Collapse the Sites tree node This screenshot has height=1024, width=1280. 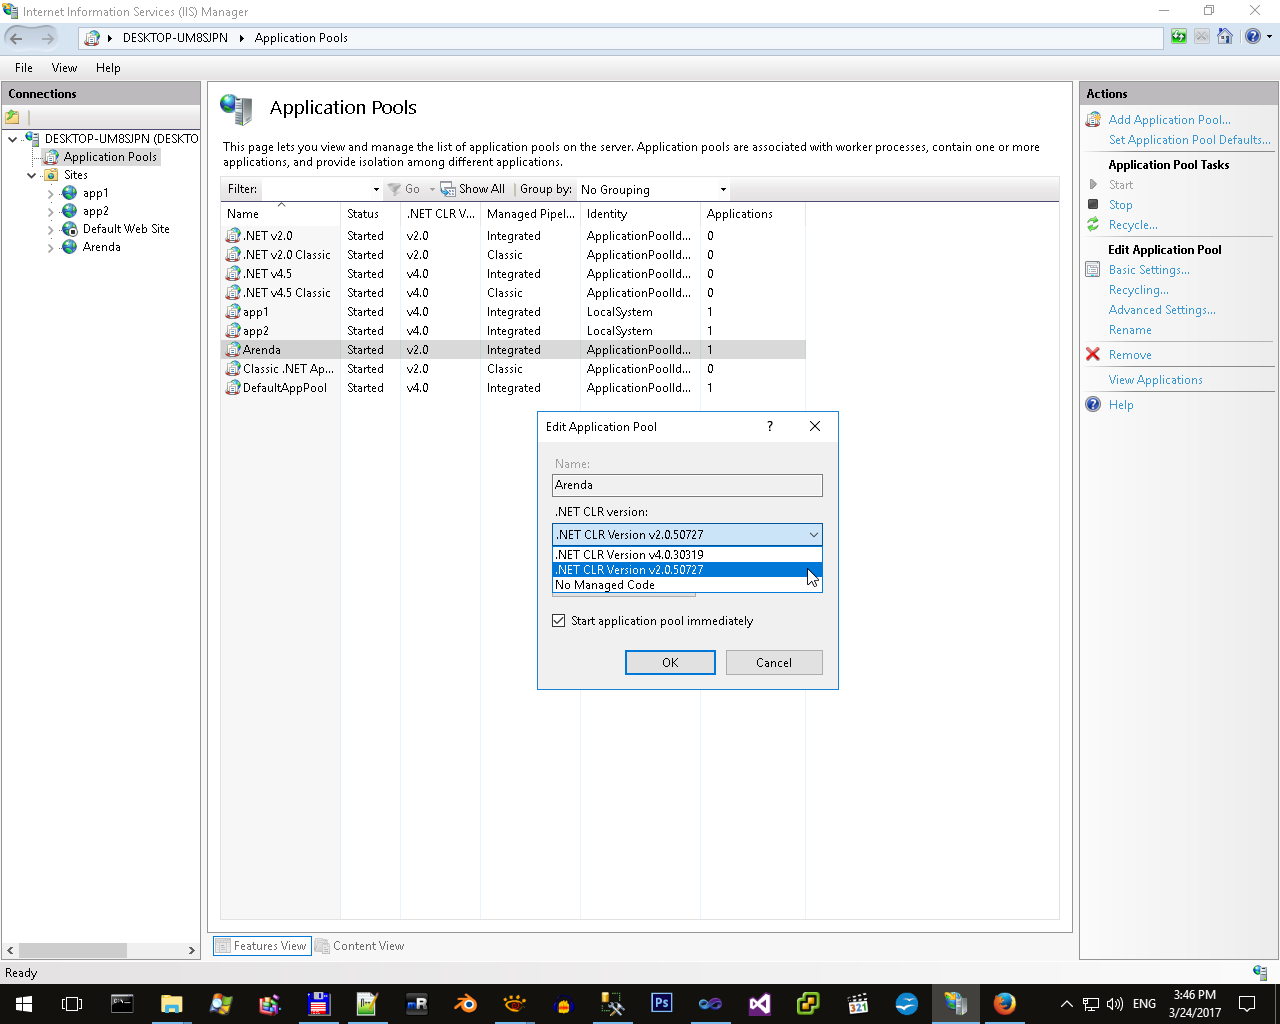pos(32,175)
